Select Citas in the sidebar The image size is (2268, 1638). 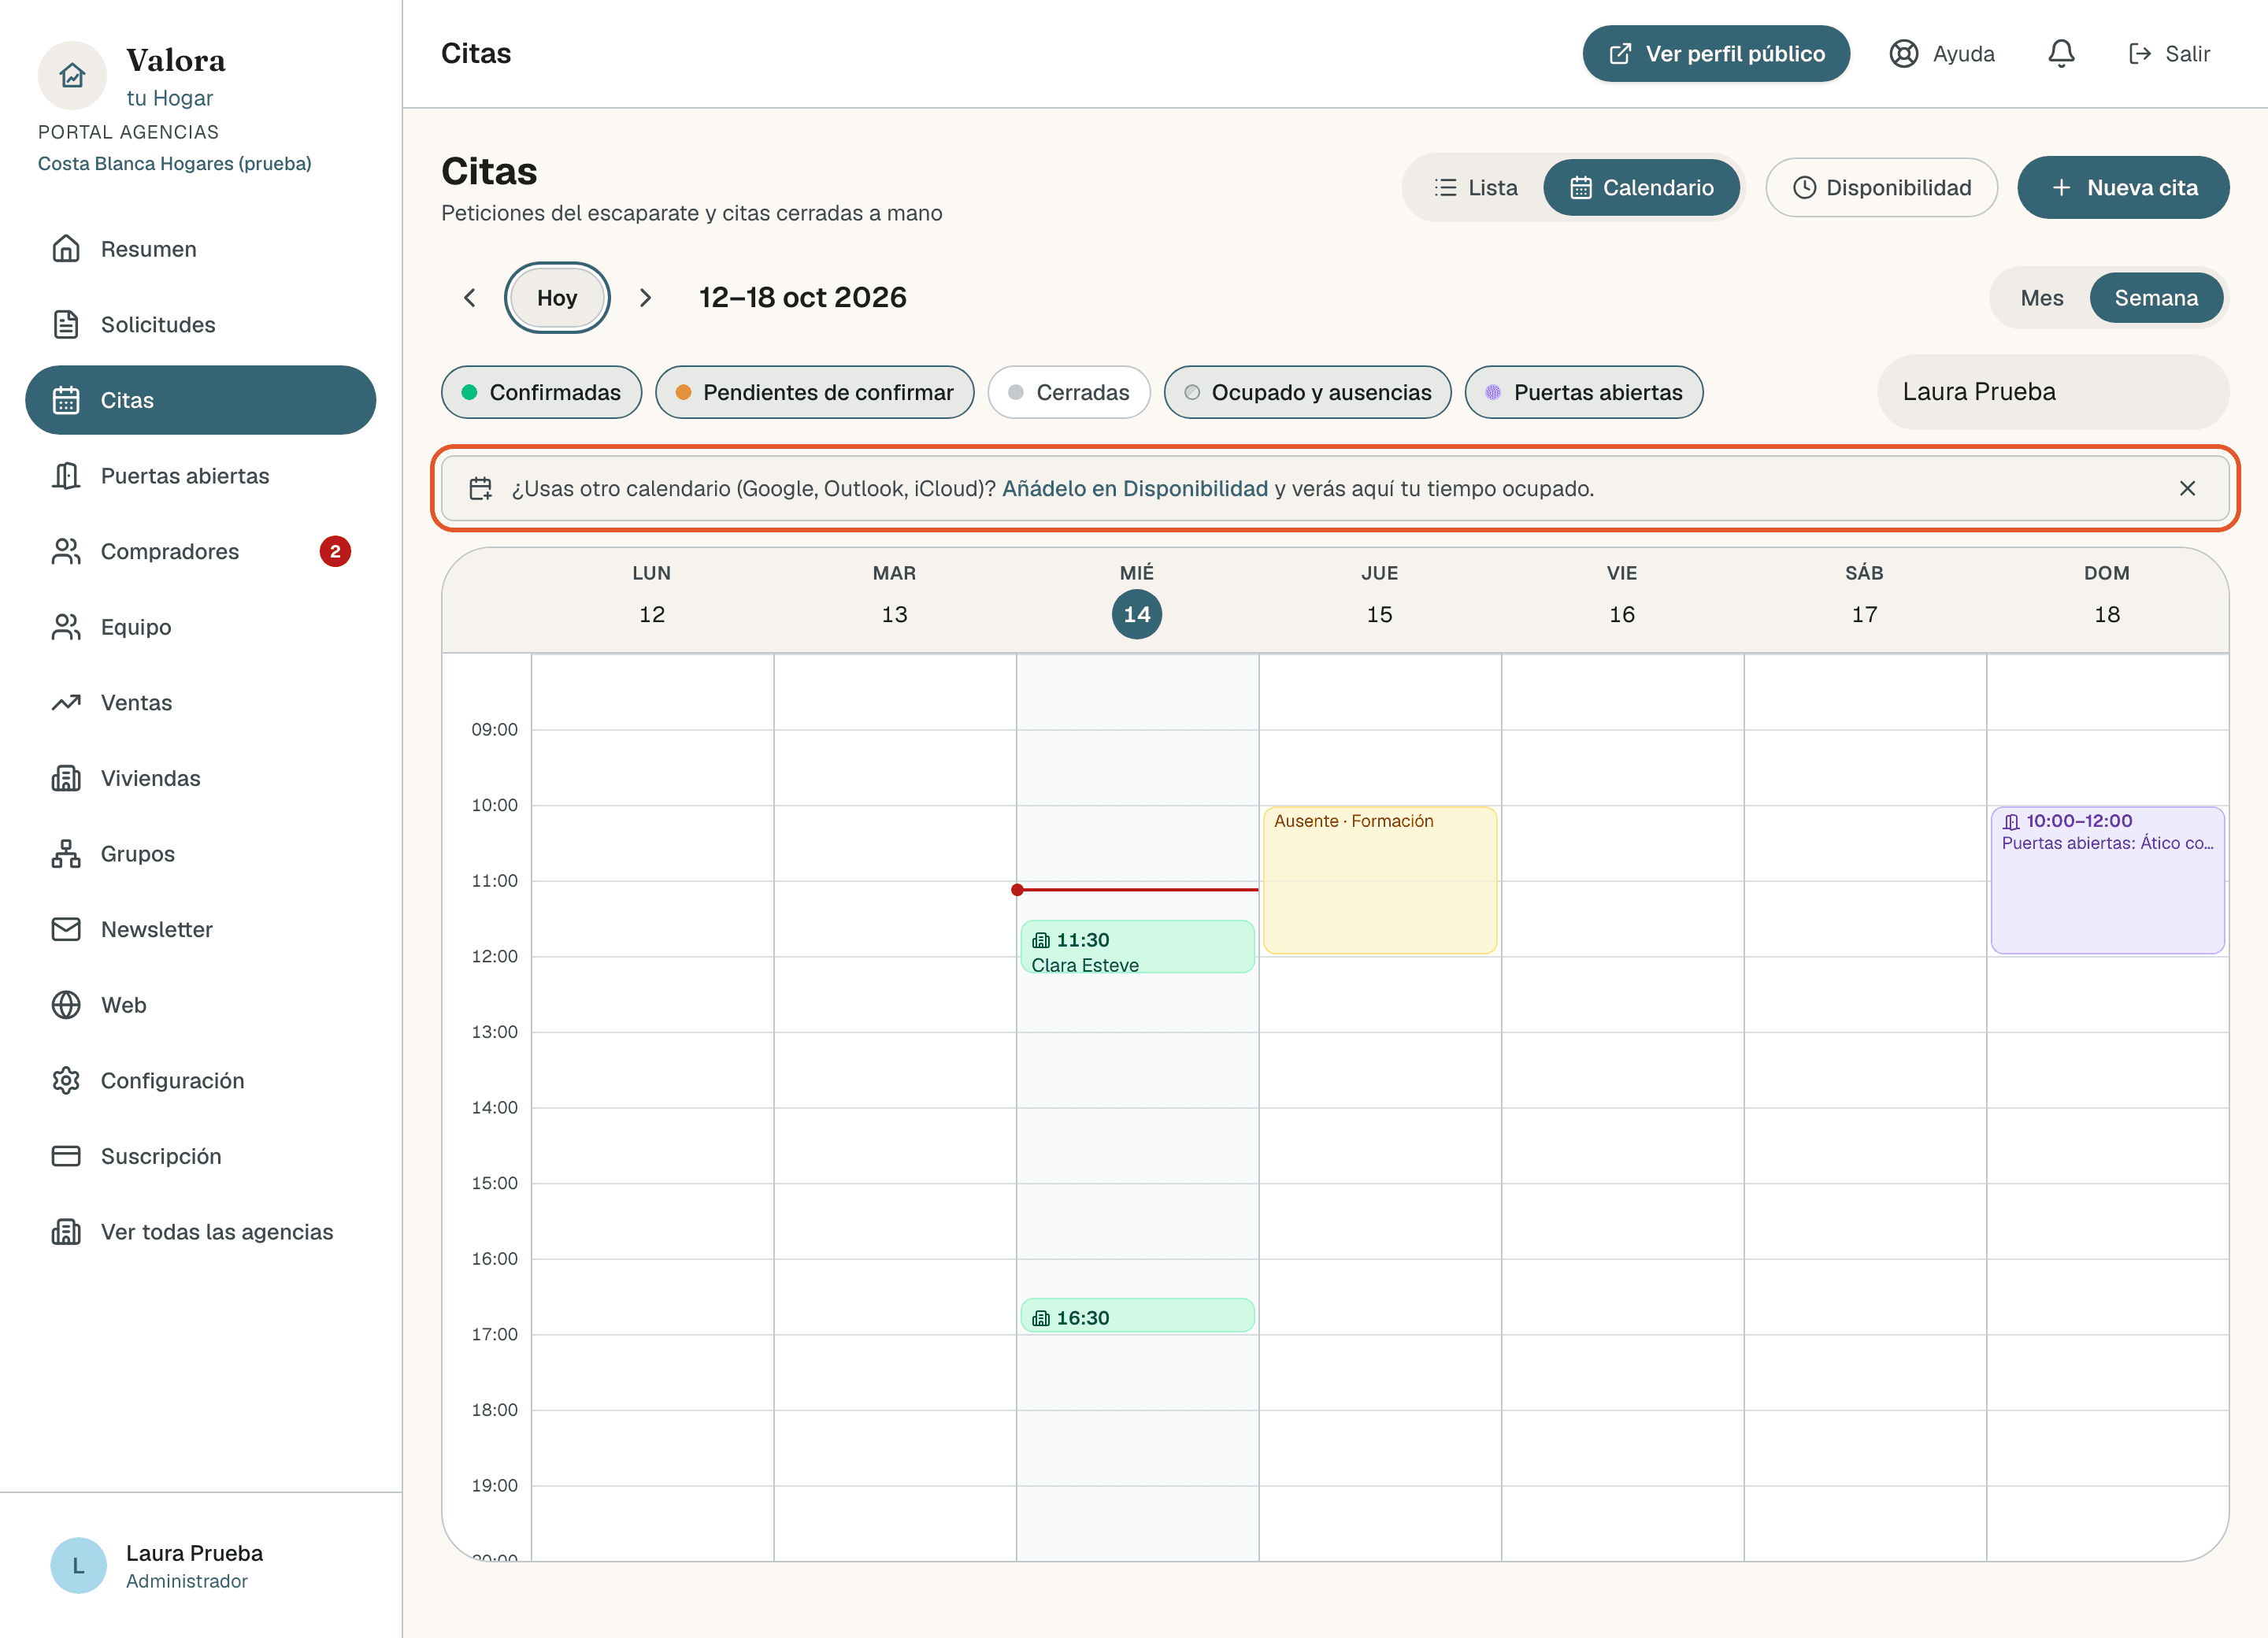(x=201, y=400)
